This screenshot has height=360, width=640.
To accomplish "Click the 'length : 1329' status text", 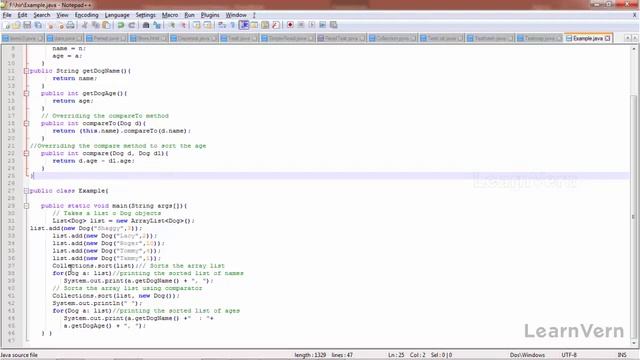I will (310, 355).
